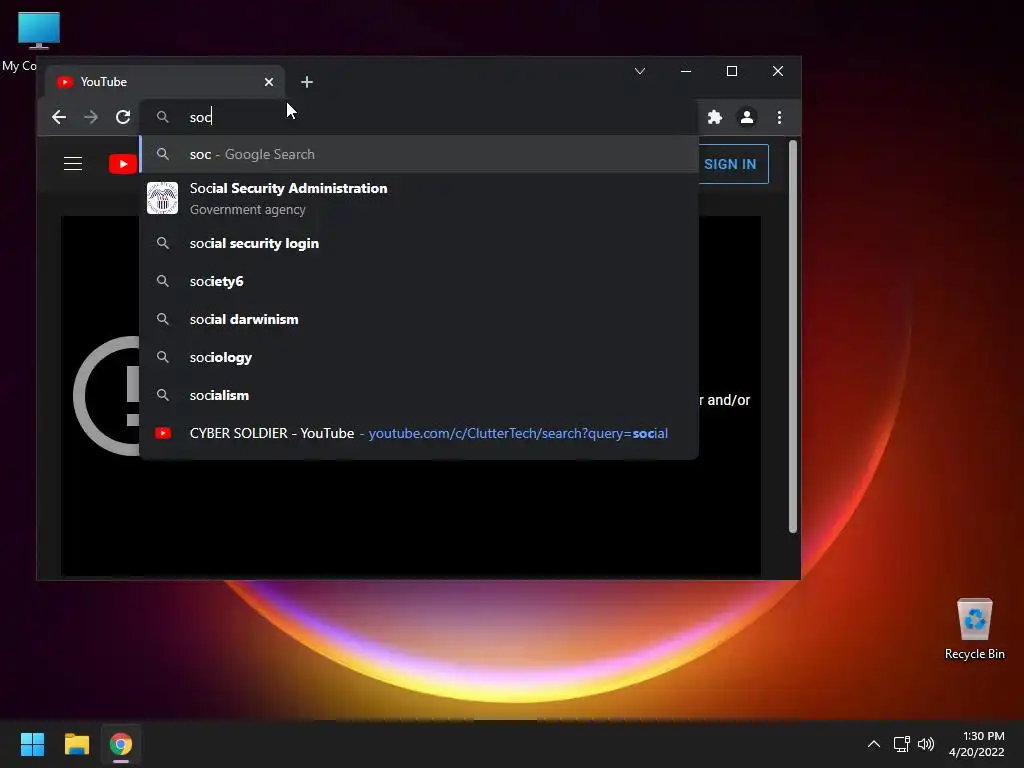Open the tab search chevron
This screenshot has width=1024, height=768.
coord(640,71)
